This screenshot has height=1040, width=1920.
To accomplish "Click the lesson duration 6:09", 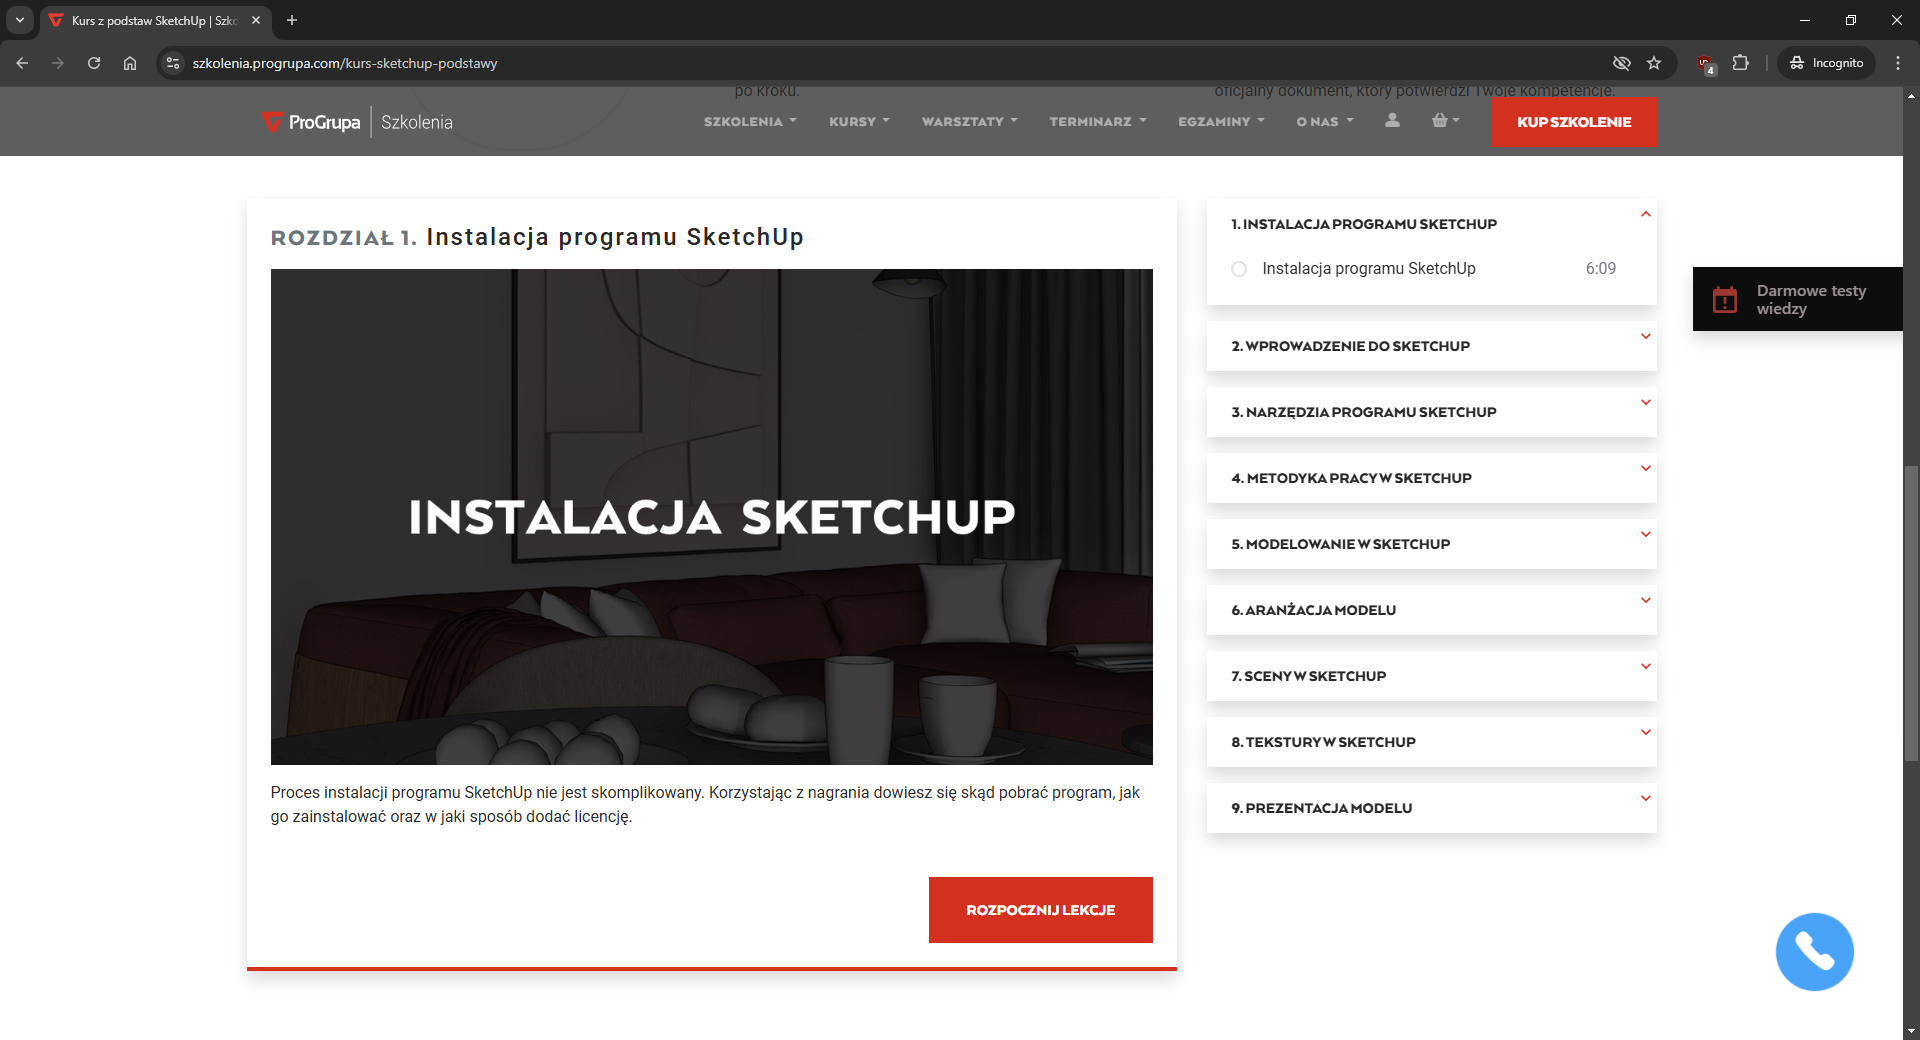I will pos(1600,268).
